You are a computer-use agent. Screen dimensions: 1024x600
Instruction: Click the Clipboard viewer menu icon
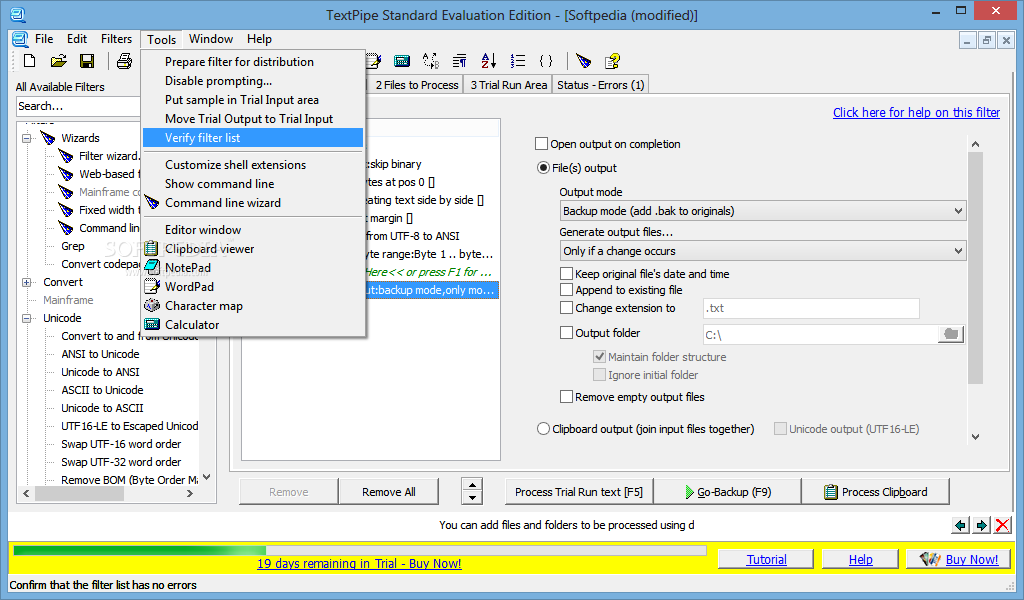pos(152,248)
